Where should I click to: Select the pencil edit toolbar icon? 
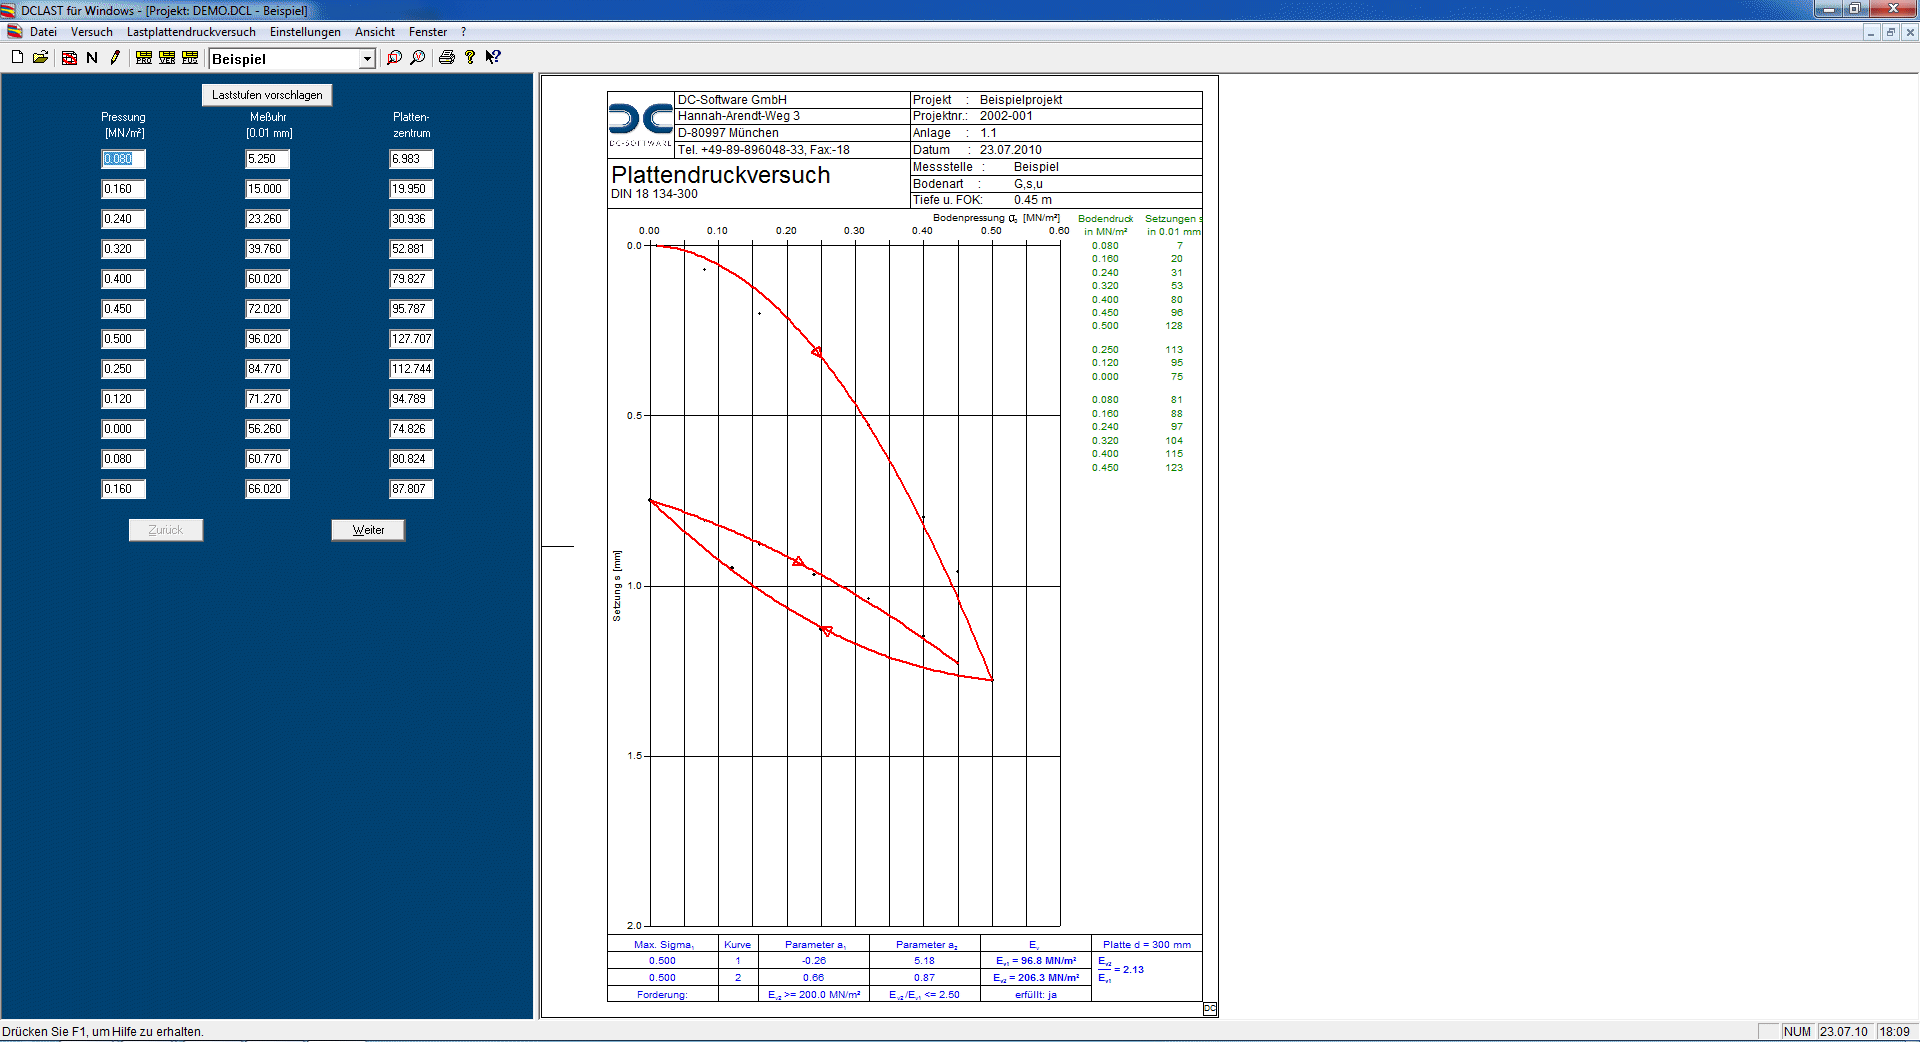pos(115,57)
